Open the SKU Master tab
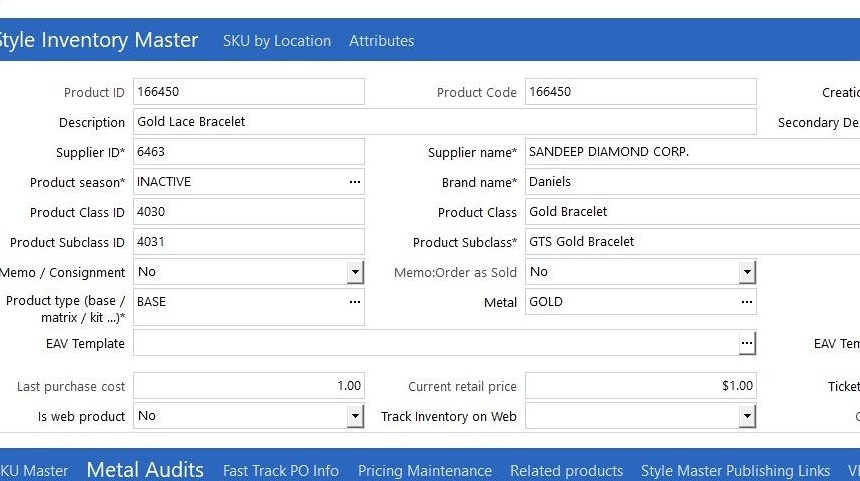 pos(34,471)
